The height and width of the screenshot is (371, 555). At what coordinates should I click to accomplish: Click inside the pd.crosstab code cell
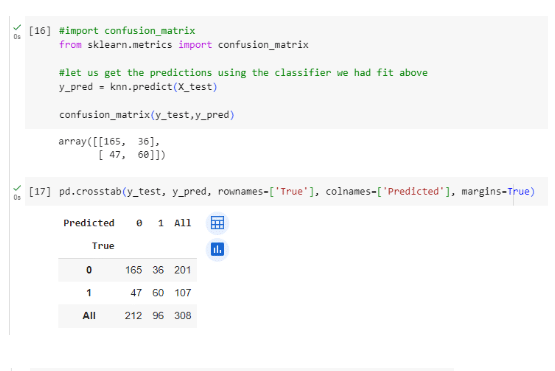coord(286,192)
